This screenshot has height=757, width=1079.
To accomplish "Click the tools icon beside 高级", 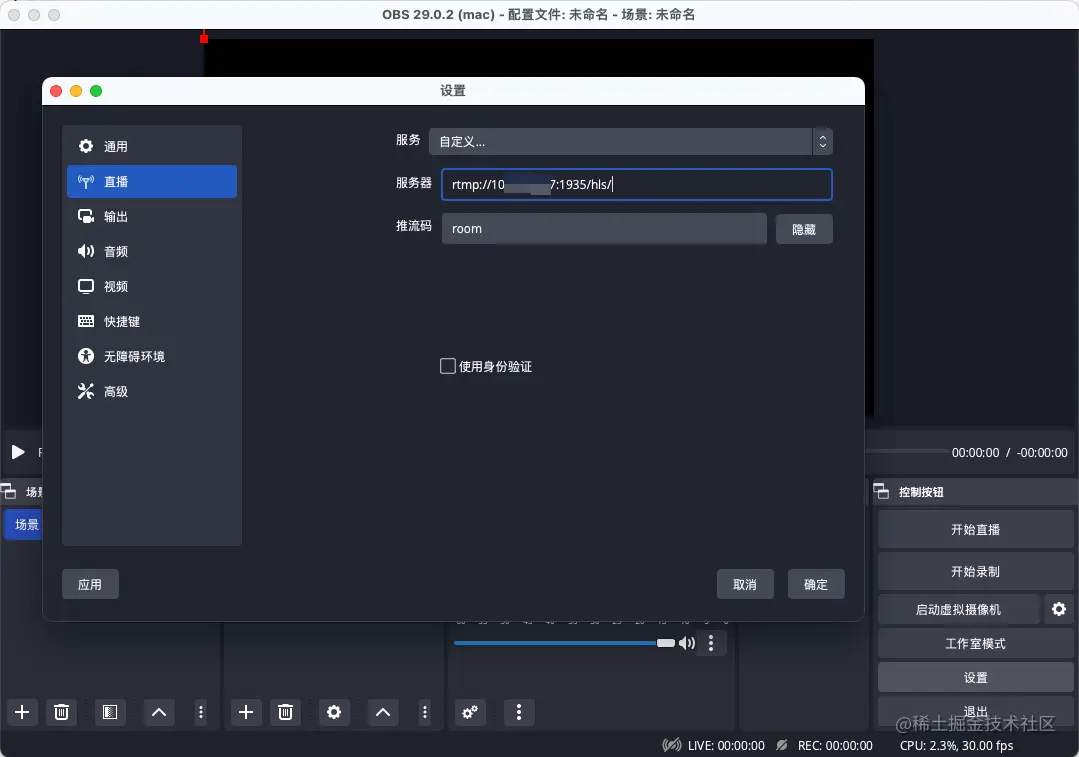I will [86, 392].
